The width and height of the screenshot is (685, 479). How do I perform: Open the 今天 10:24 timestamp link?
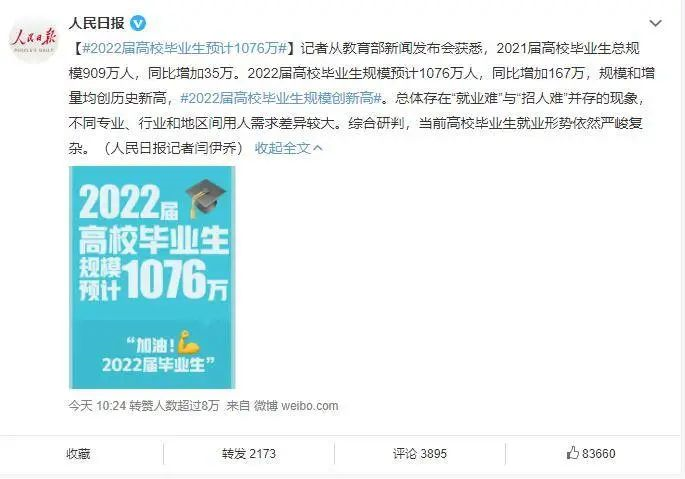[x=97, y=406]
